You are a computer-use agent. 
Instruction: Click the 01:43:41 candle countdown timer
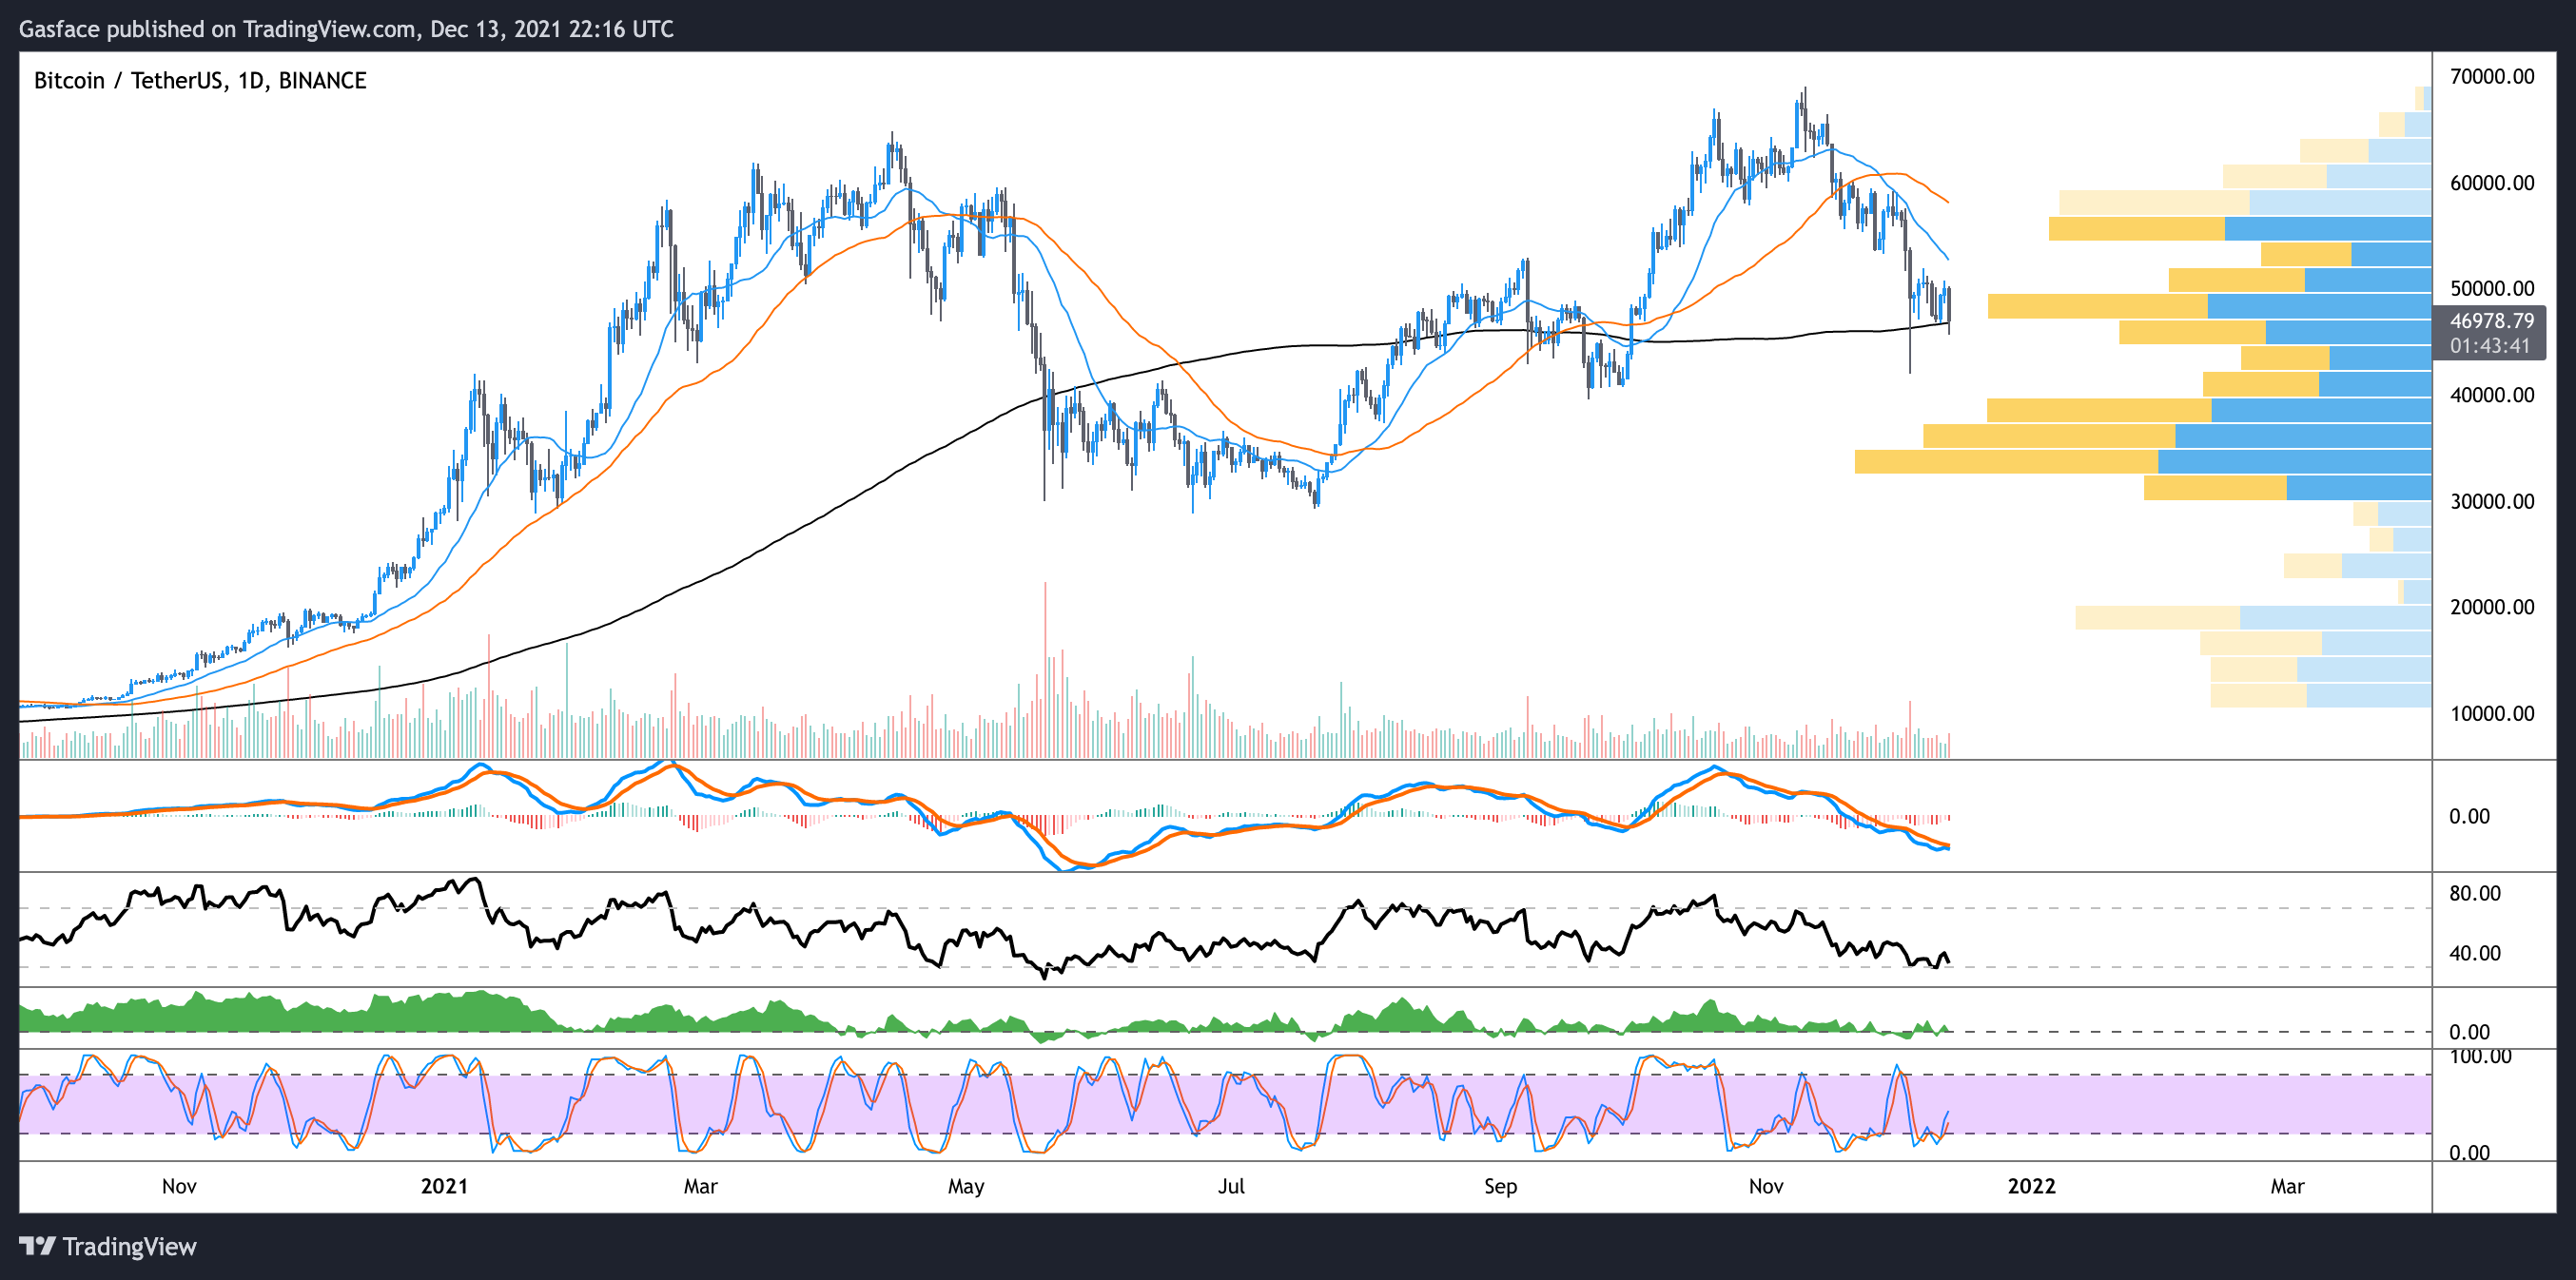[x=2489, y=346]
